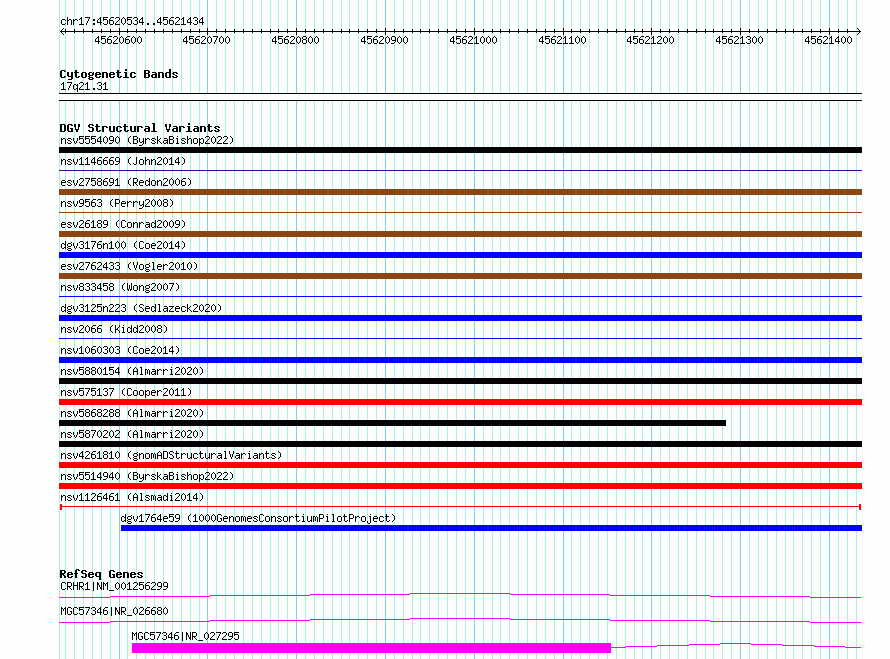The height and width of the screenshot is (659, 890).
Task: Select the black bar under nsv5880154
Action: pos(460,381)
